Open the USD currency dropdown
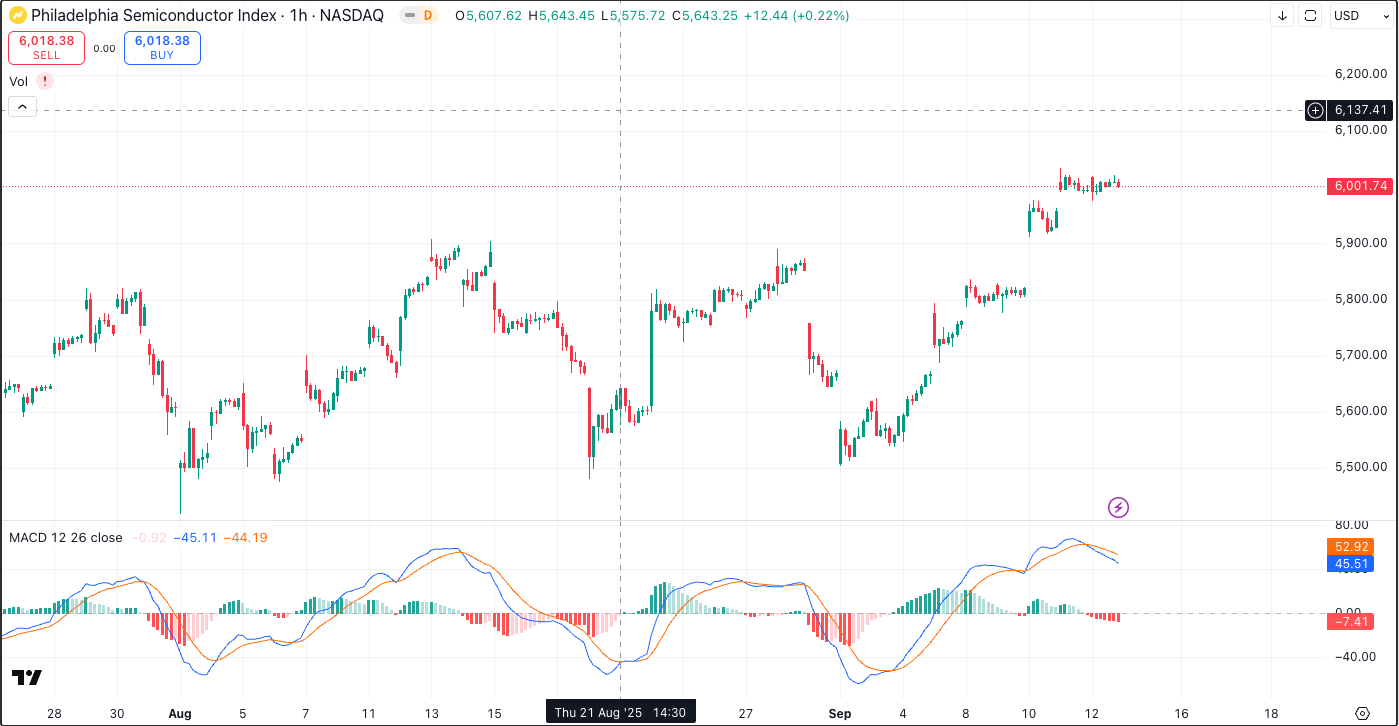The width and height of the screenshot is (1399, 726). coord(1359,16)
